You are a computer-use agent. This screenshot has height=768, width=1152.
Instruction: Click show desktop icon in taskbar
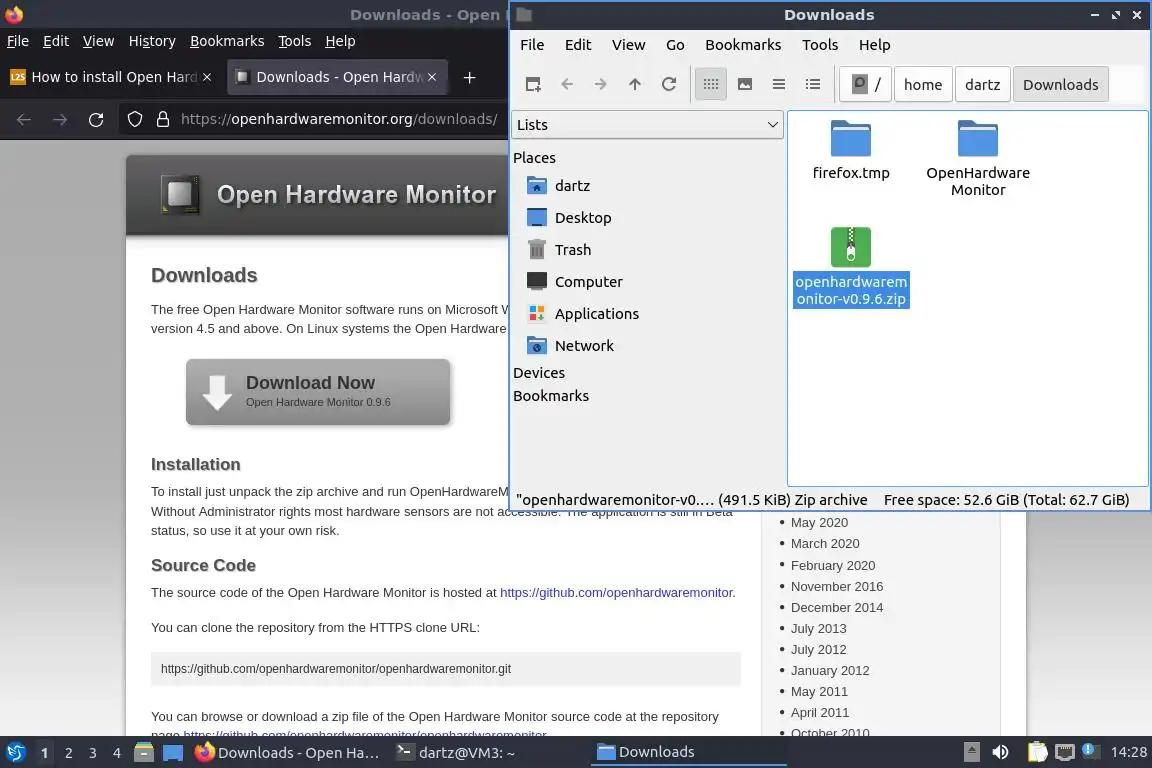(173, 753)
